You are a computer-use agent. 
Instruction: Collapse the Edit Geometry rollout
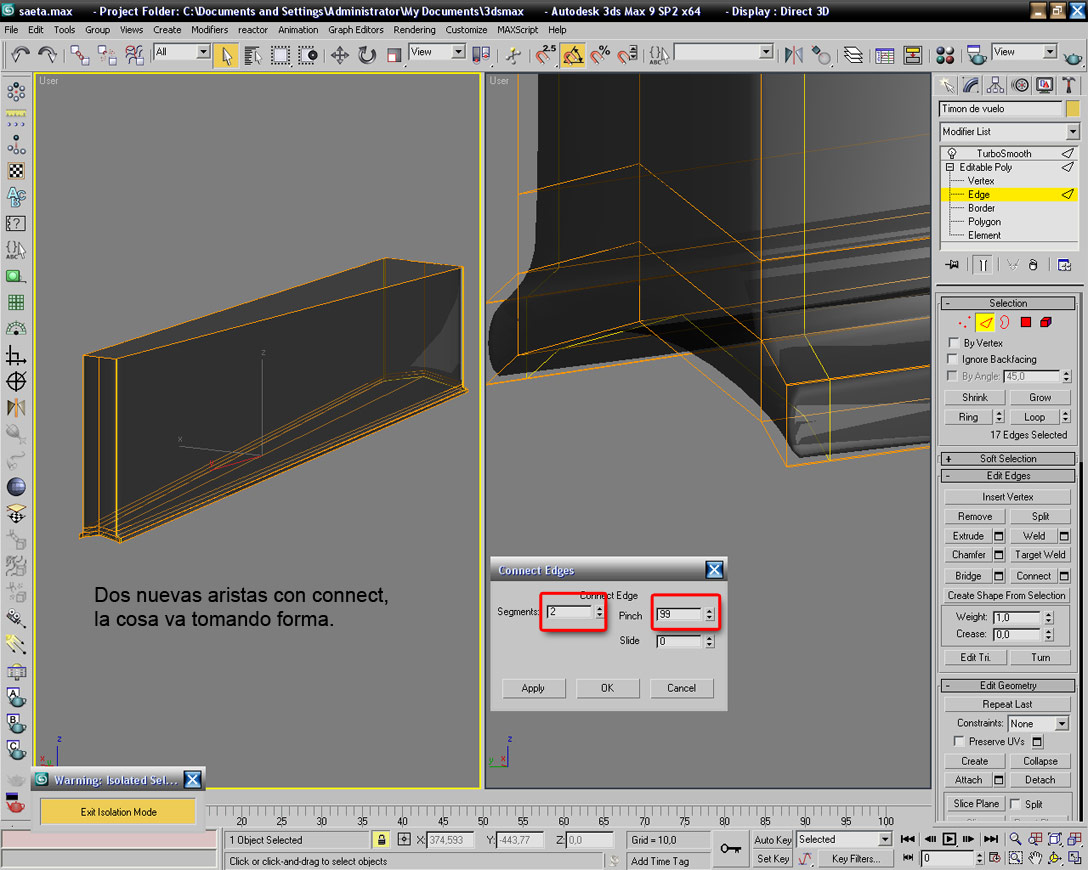(1008, 685)
